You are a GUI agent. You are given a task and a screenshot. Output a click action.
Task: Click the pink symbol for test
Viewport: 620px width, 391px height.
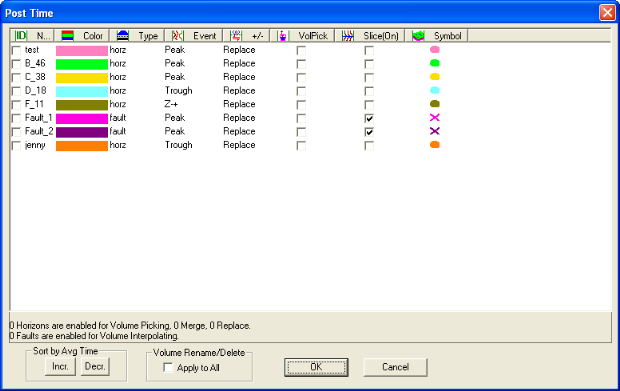[x=435, y=50]
